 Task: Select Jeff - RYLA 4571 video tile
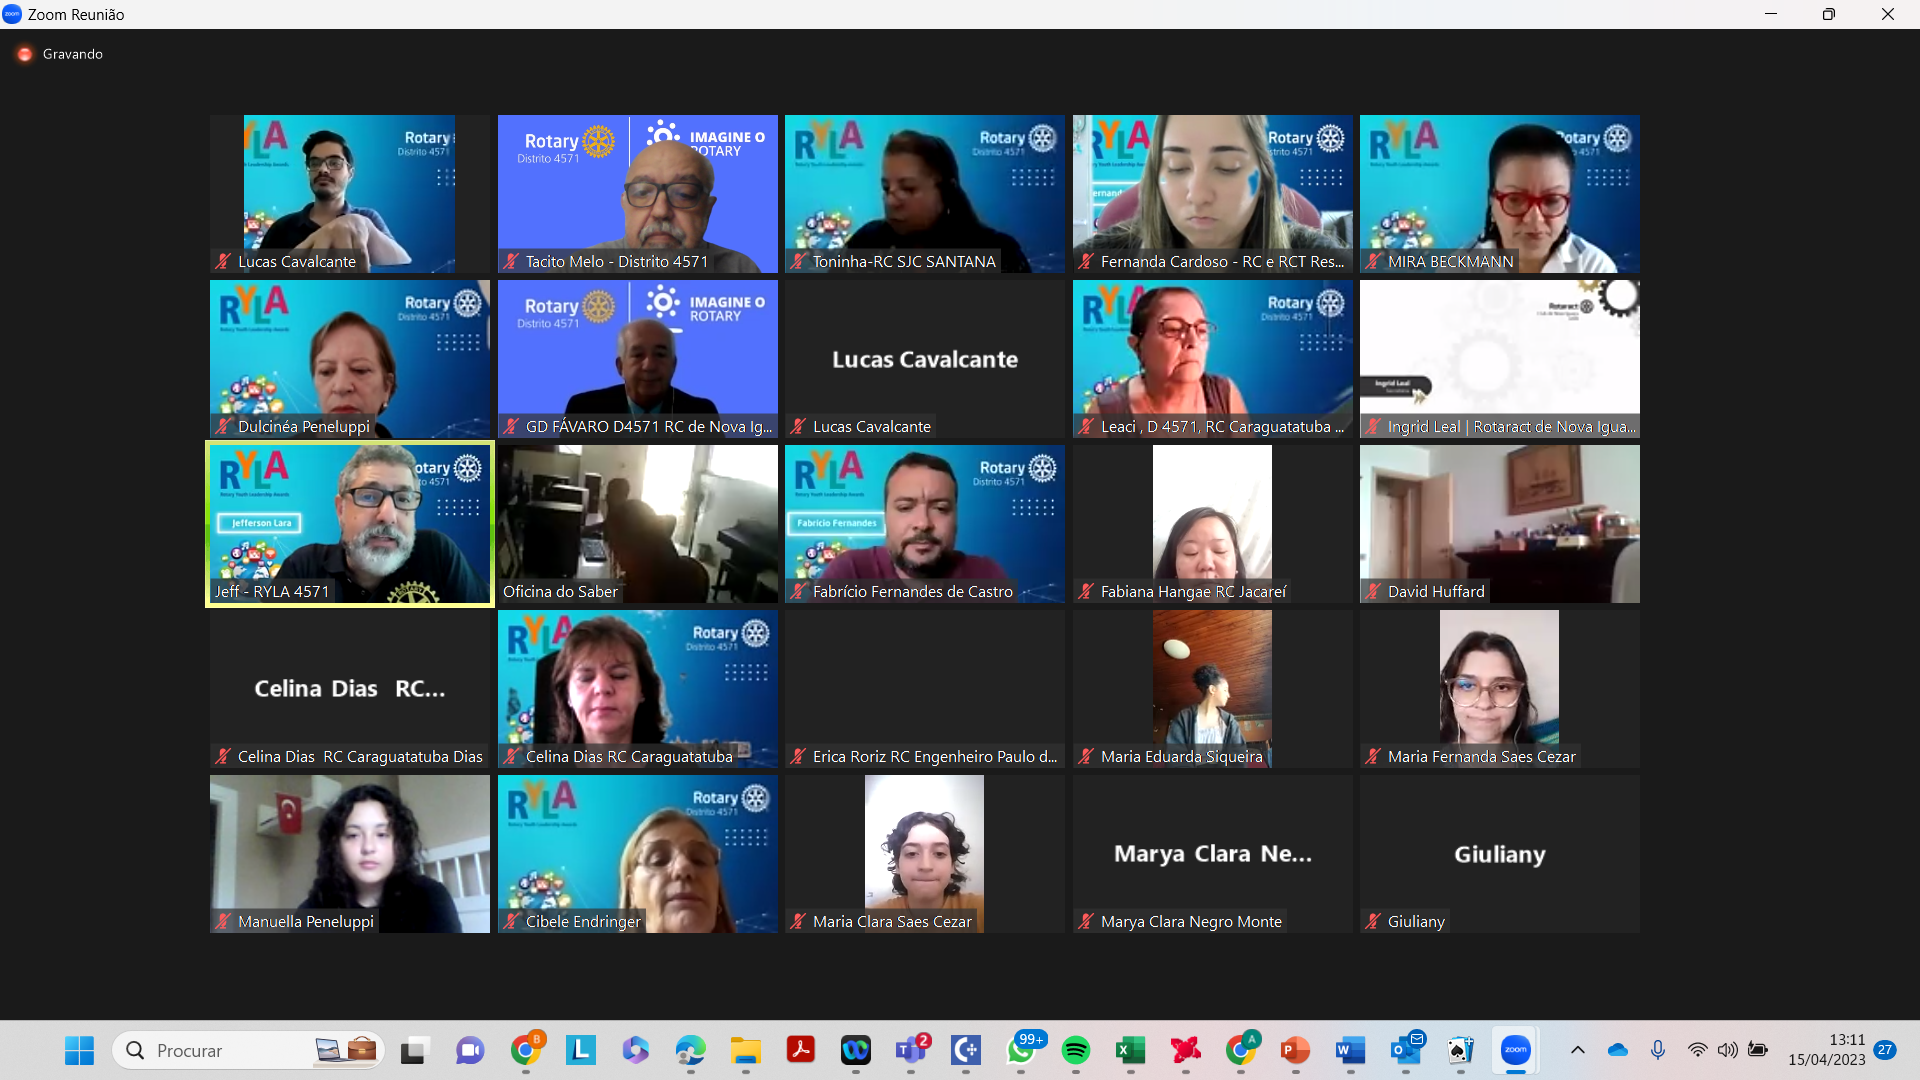(x=350, y=523)
